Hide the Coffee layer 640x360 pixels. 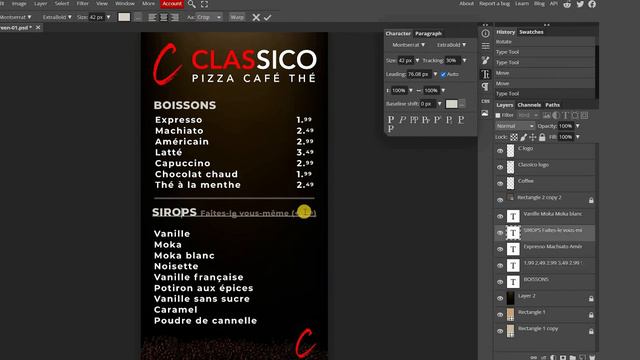500,184
